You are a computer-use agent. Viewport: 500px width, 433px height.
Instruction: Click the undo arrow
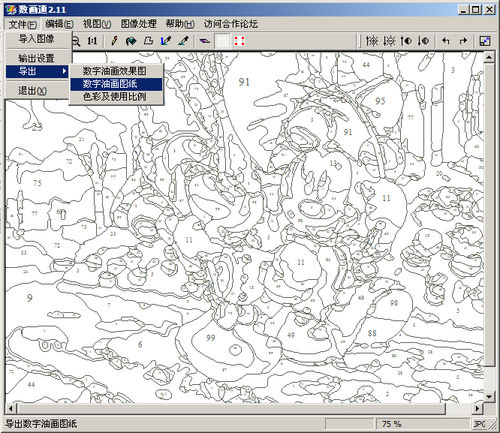coord(446,41)
